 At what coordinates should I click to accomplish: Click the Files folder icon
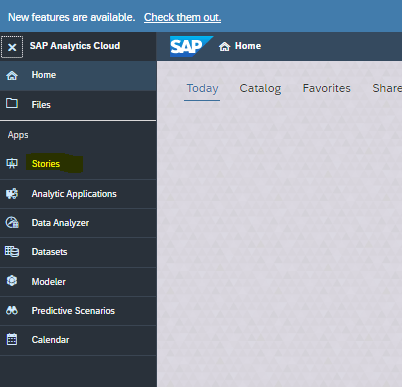coord(12,103)
